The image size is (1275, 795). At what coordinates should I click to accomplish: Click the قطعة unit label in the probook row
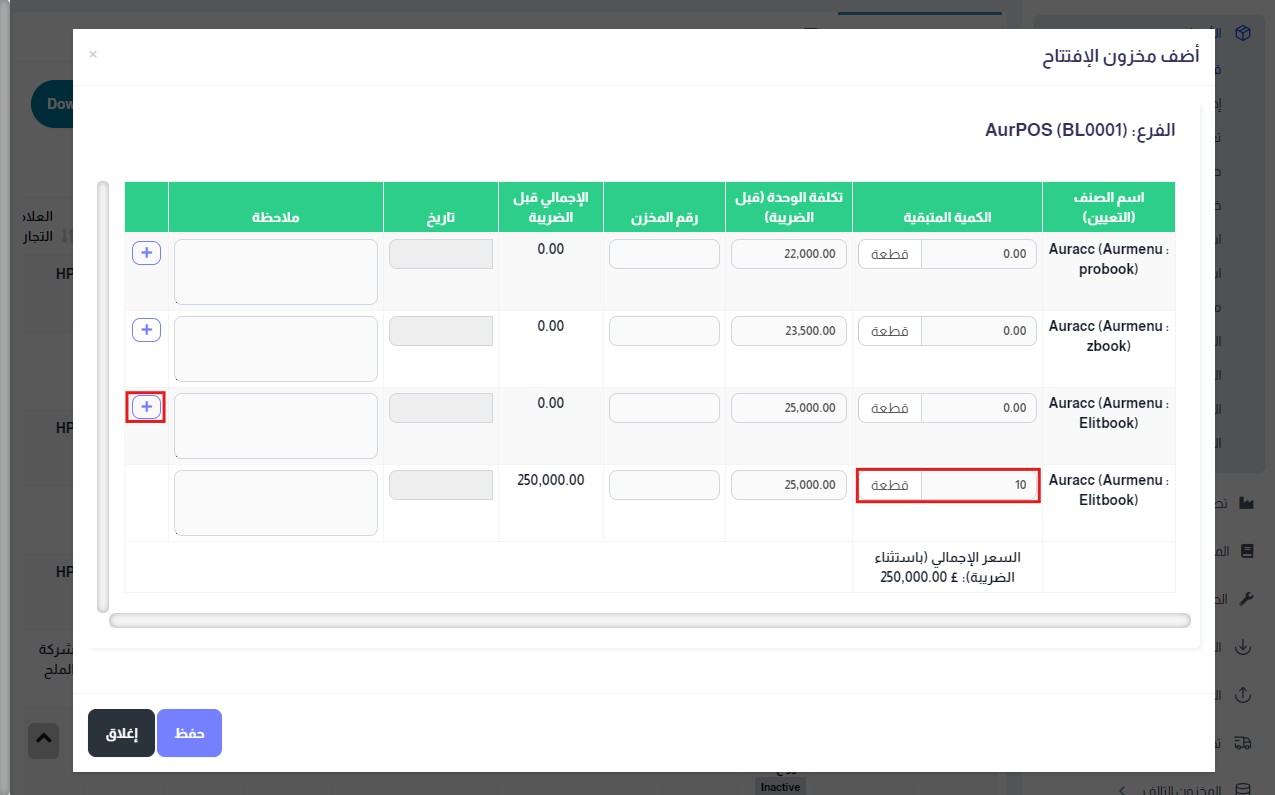890,254
